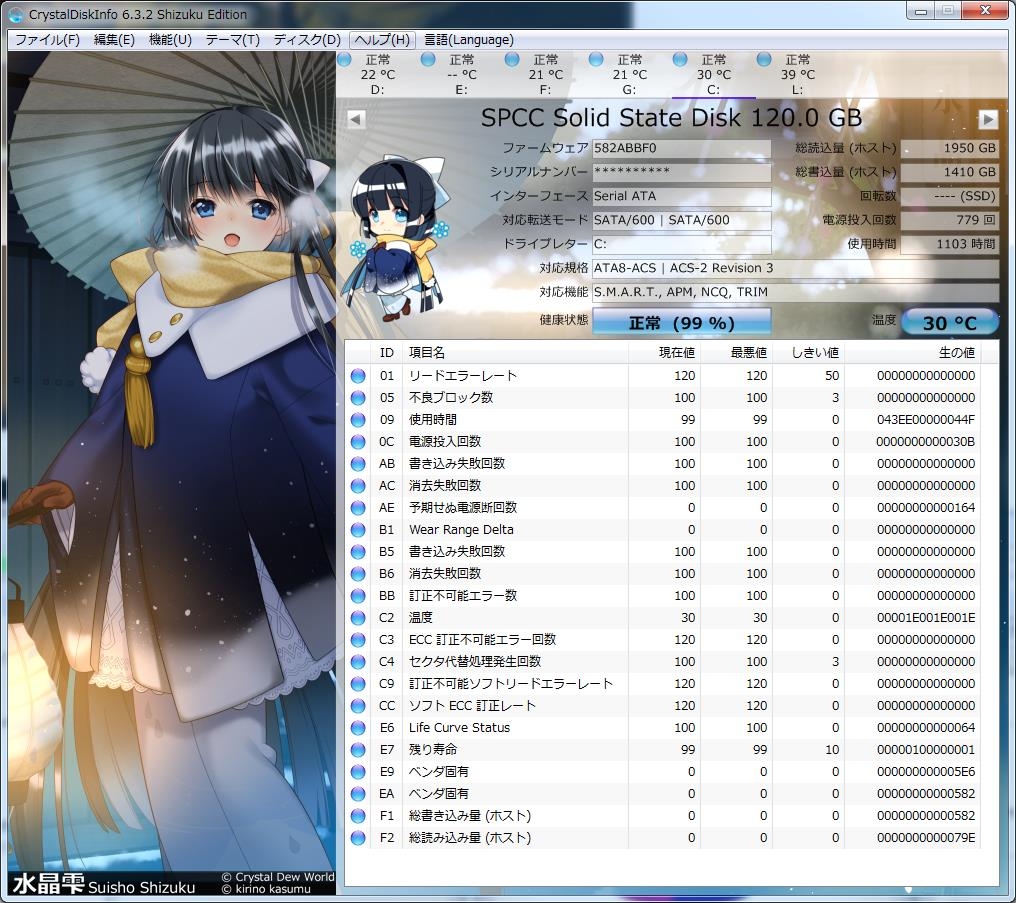Screen dimensions: 1016x903
Task: Select the G: drive status tab
Action: [629, 74]
